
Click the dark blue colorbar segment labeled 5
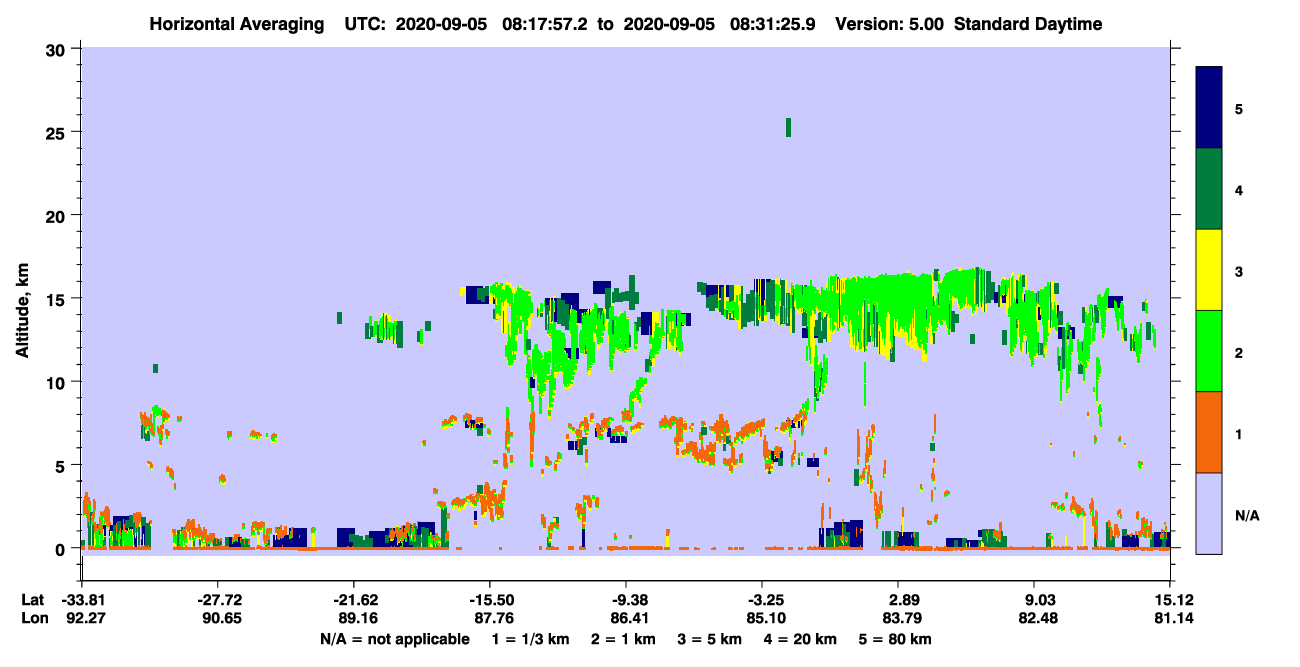pyautogui.click(x=1209, y=108)
